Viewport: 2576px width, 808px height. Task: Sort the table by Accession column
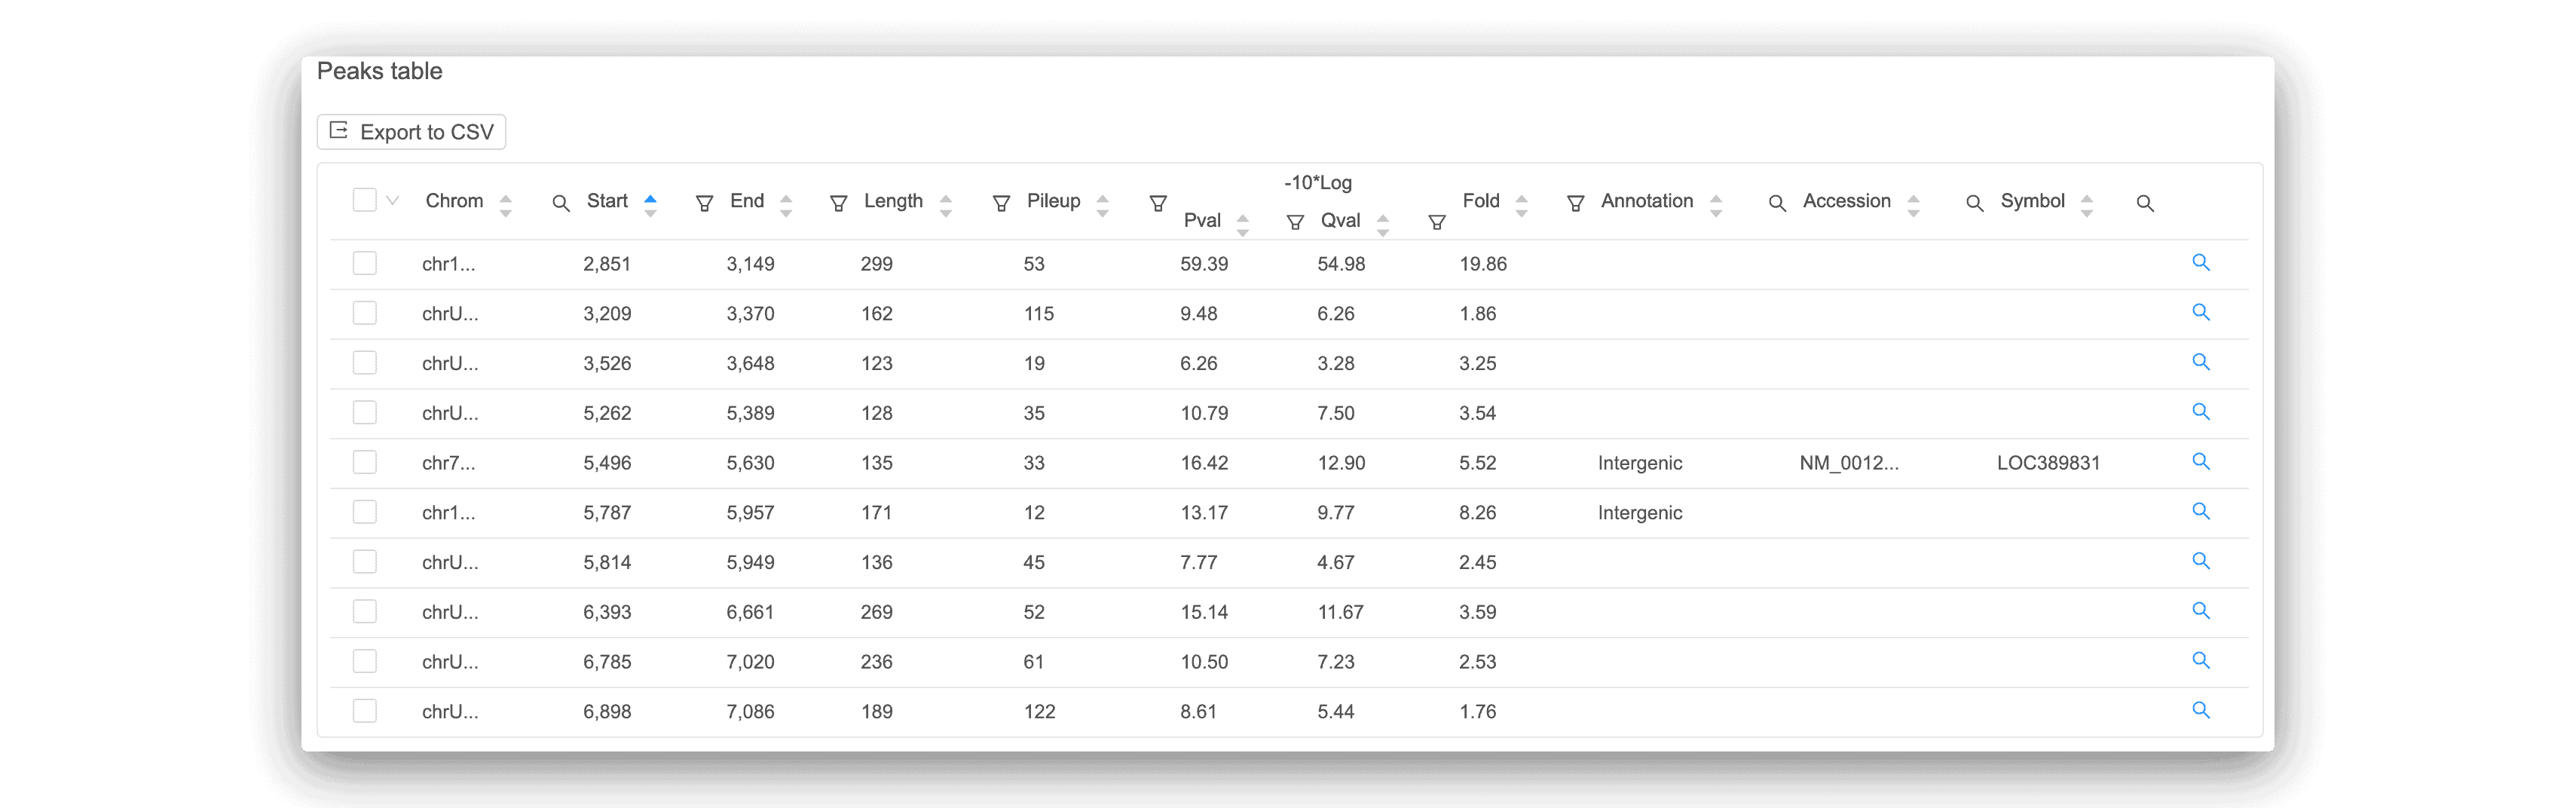(x=1913, y=205)
